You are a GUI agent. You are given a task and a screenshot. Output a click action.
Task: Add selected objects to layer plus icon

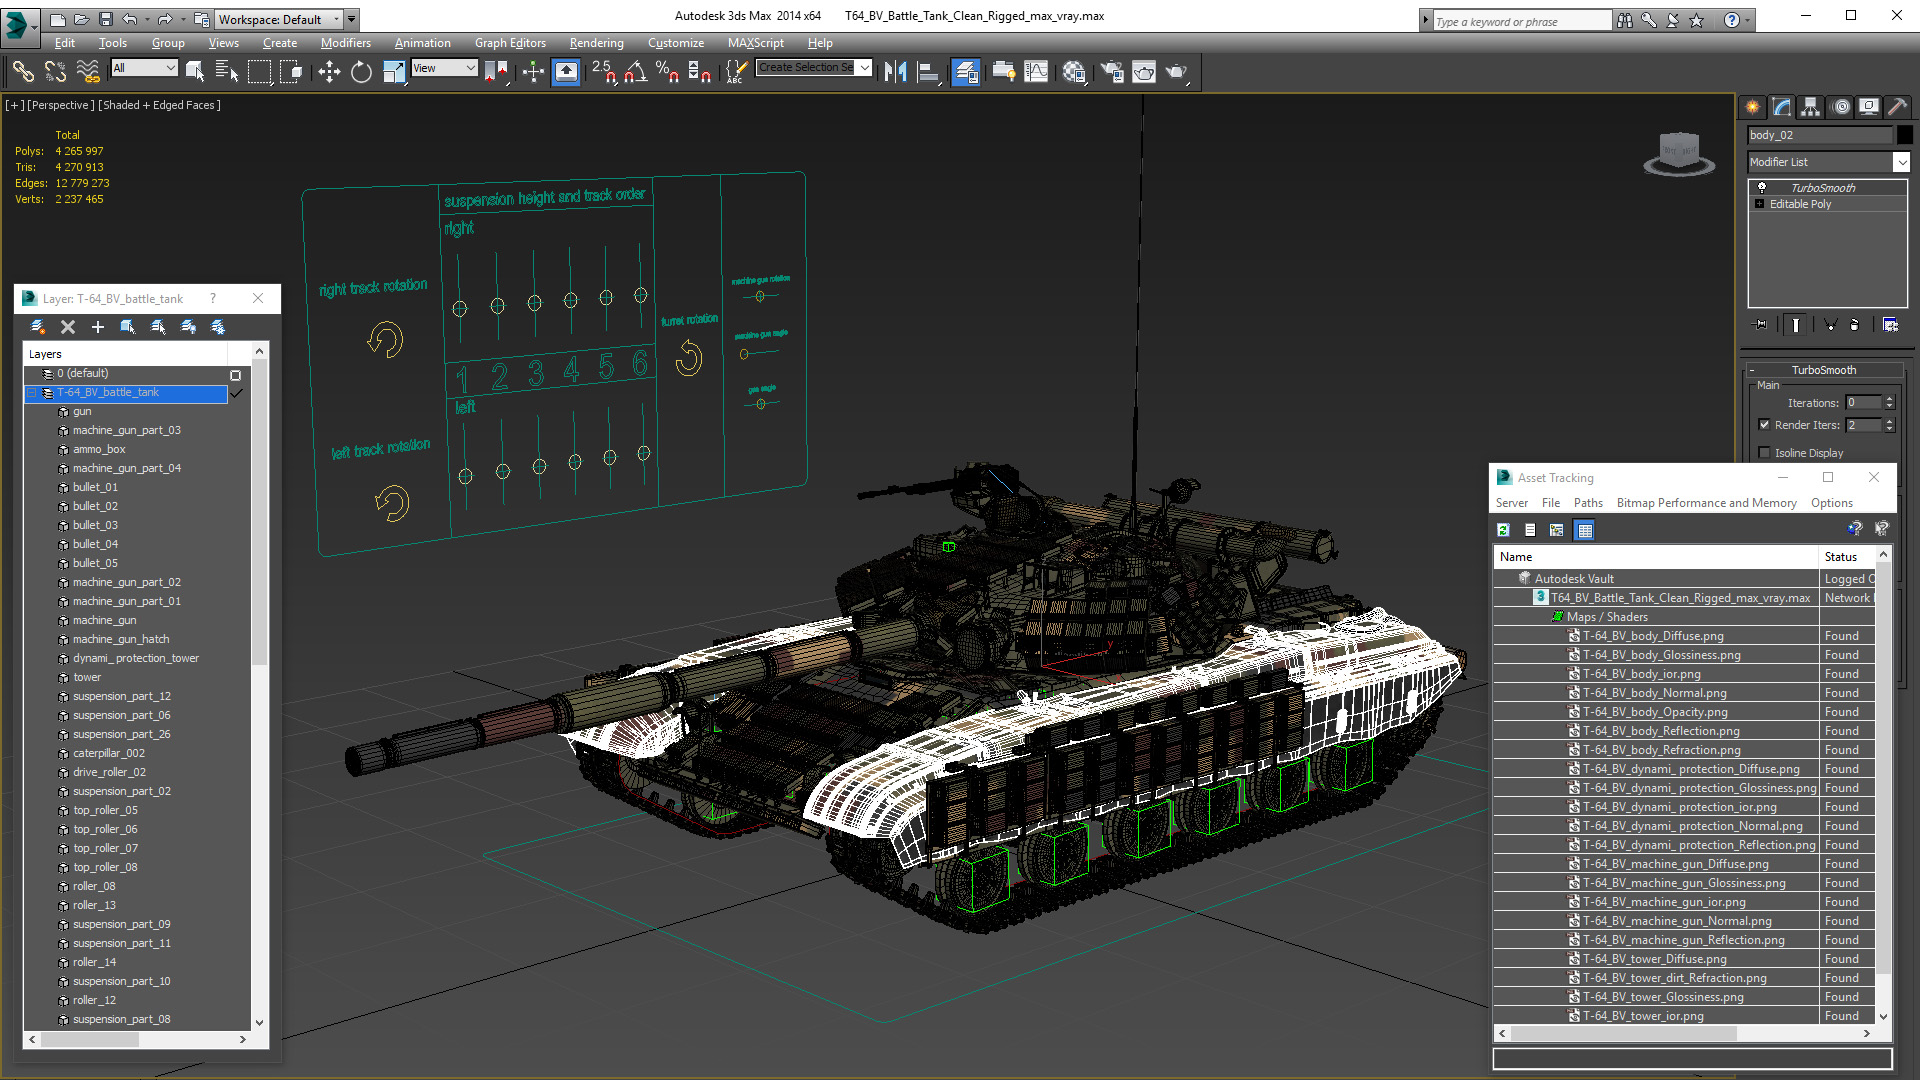pyautogui.click(x=97, y=327)
